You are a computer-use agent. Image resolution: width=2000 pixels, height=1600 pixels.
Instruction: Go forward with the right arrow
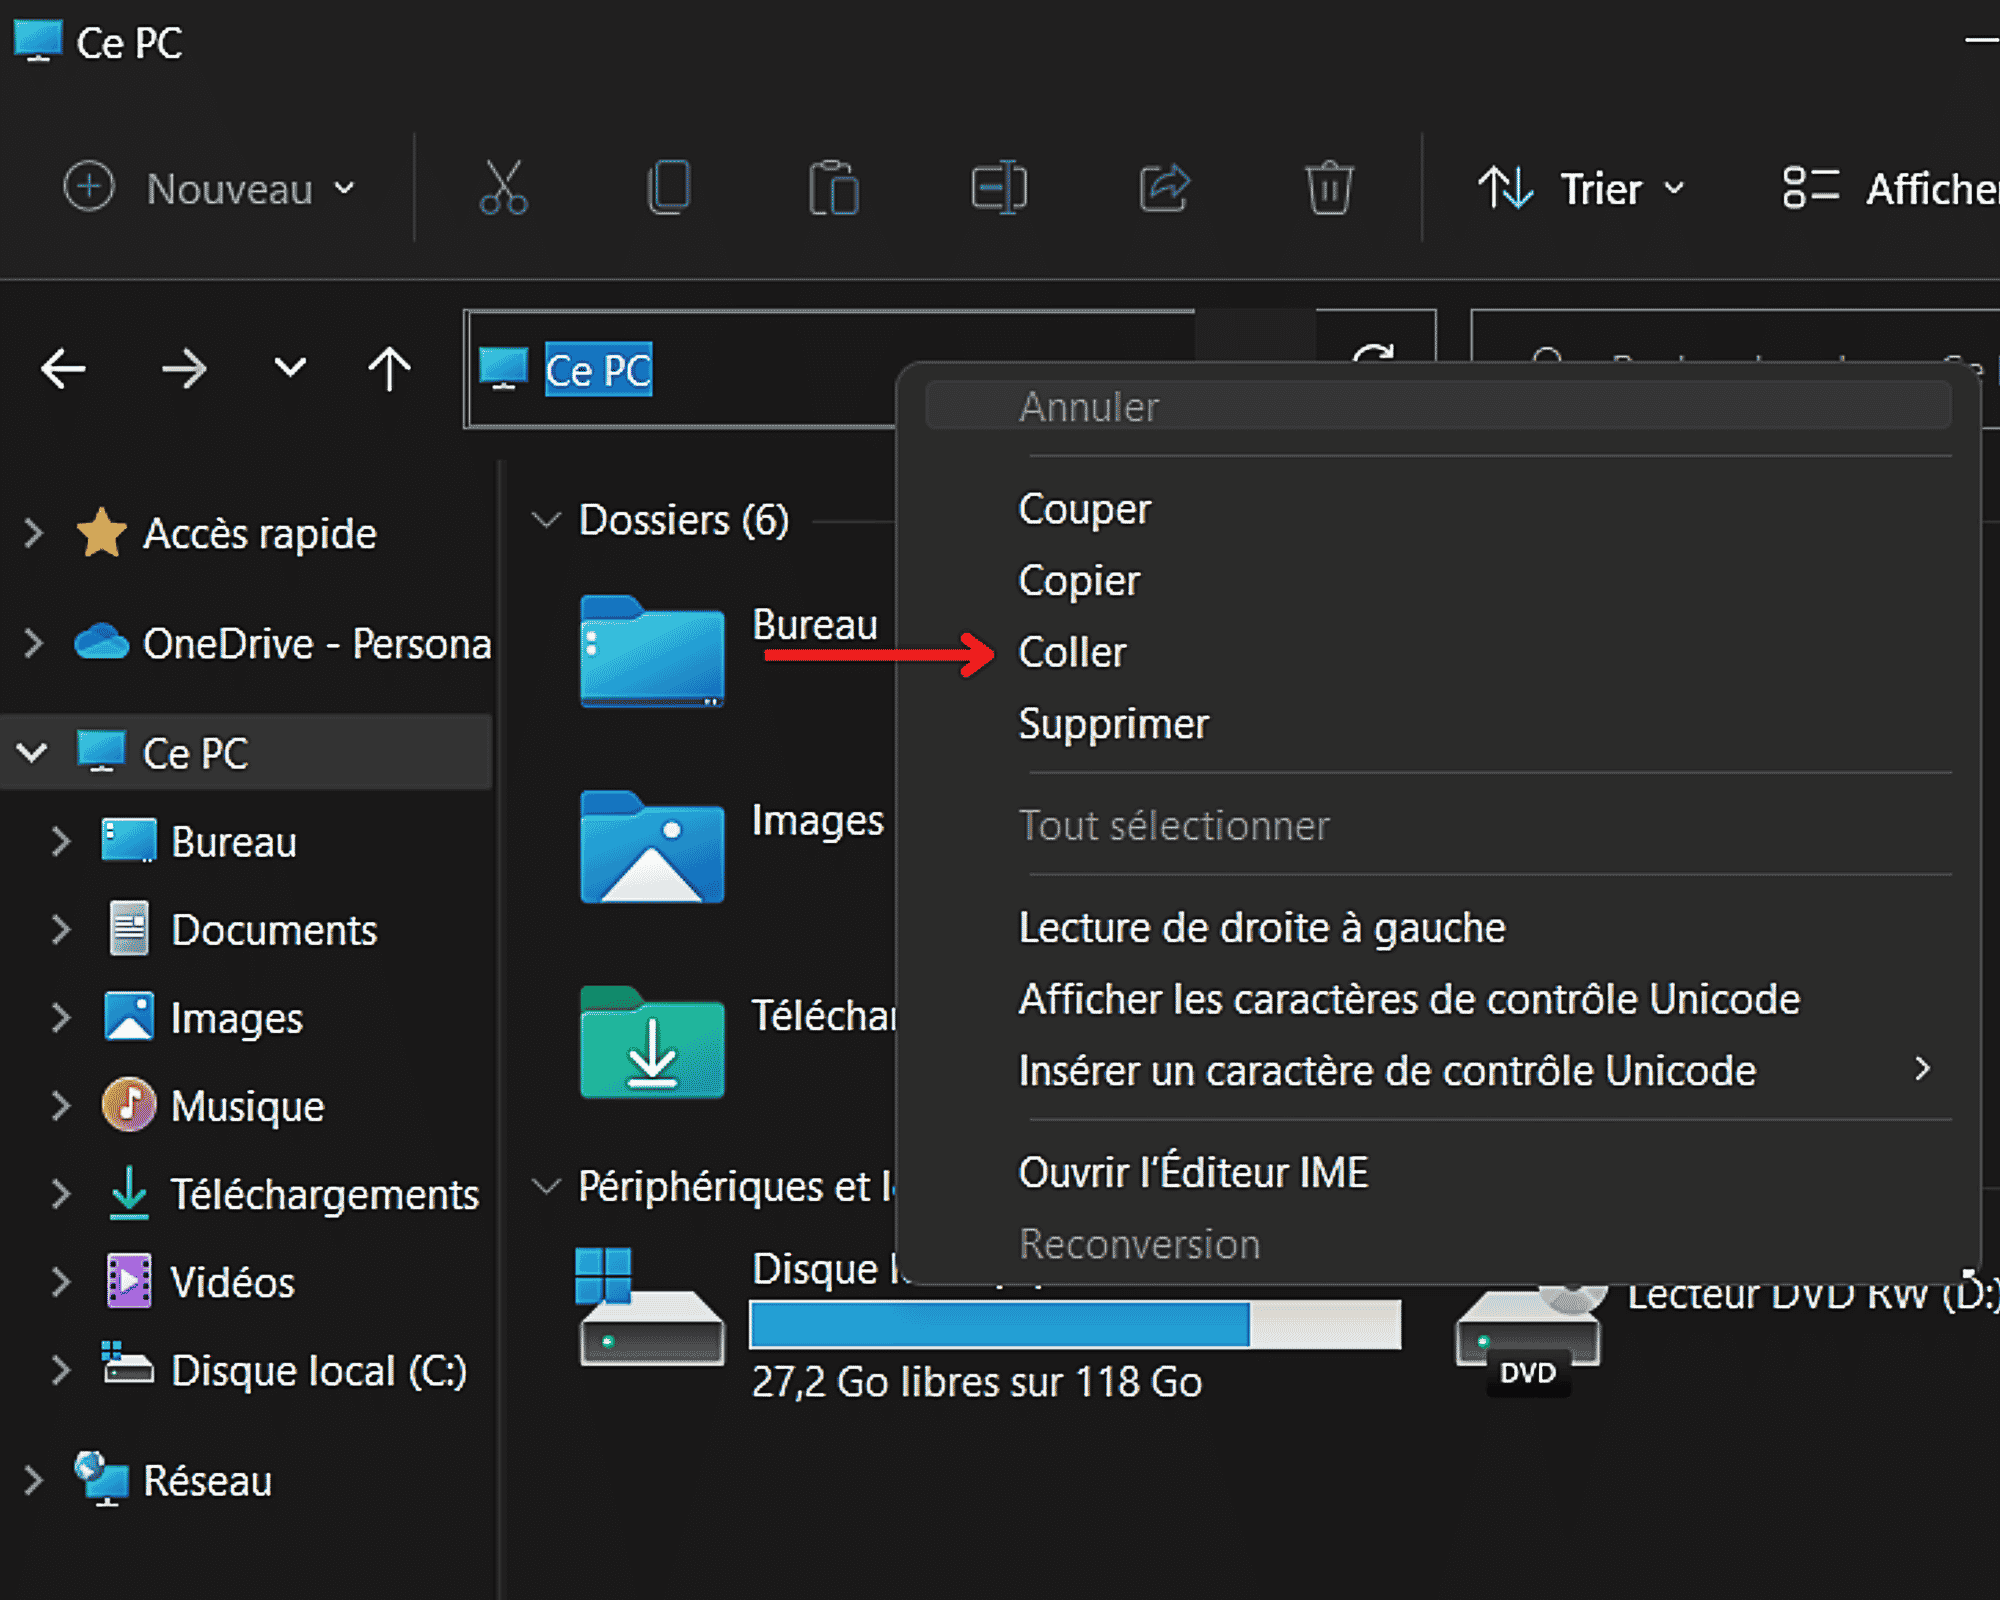click(x=184, y=369)
